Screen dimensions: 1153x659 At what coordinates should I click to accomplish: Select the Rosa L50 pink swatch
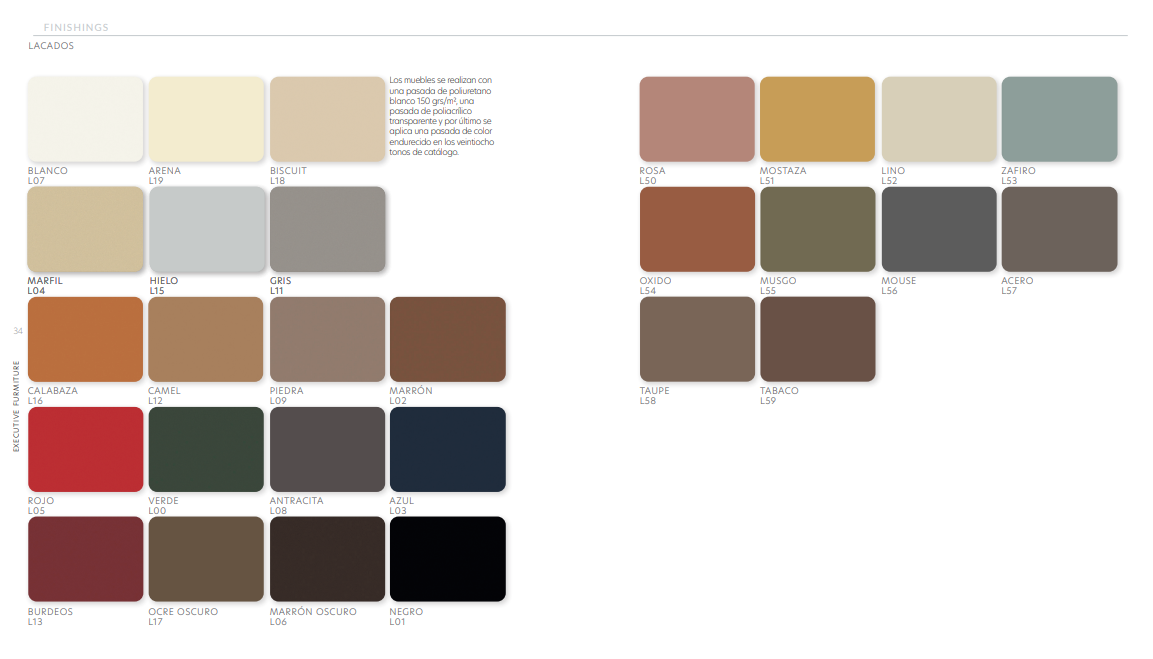697,119
